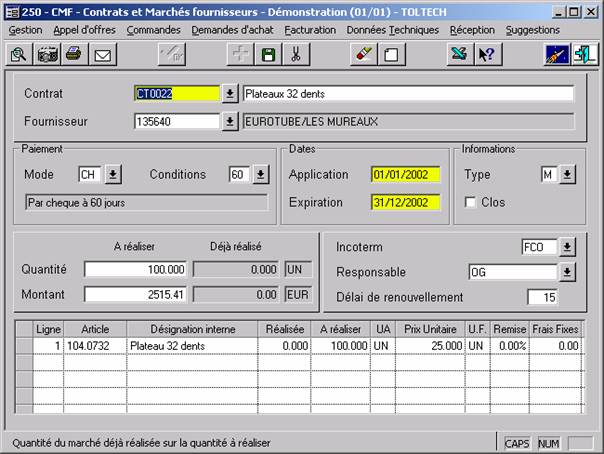The width and height of the screenshot is (604, 454).
Task: Click the Quantité à réaliser field
Action: pos(135,269)
